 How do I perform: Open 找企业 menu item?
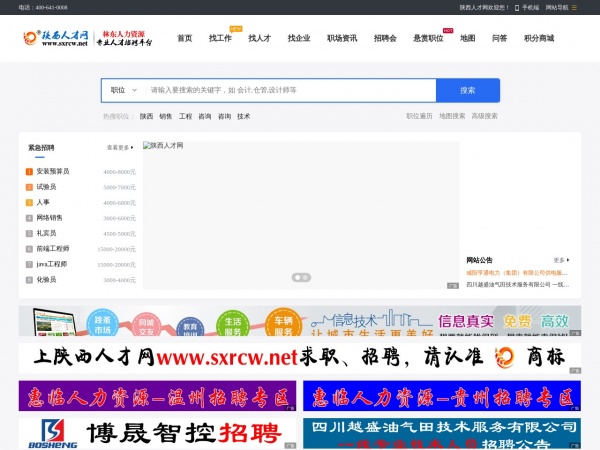coord(299,38)
